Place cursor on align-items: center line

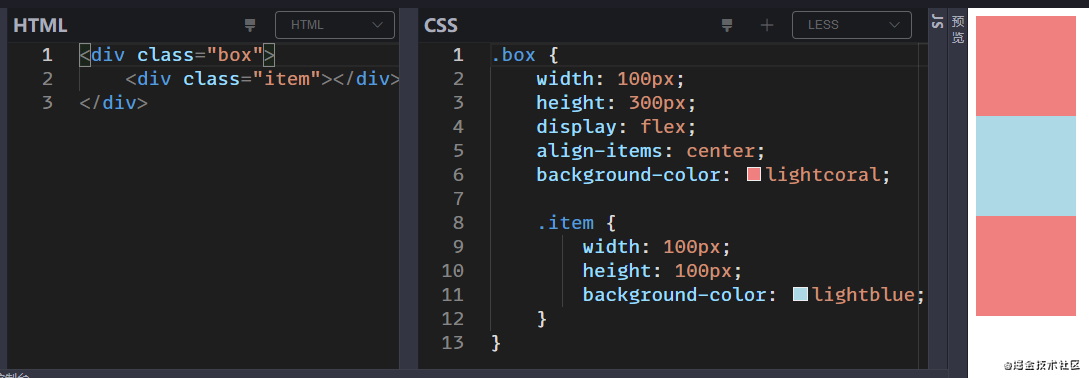(x=650, y=151)
